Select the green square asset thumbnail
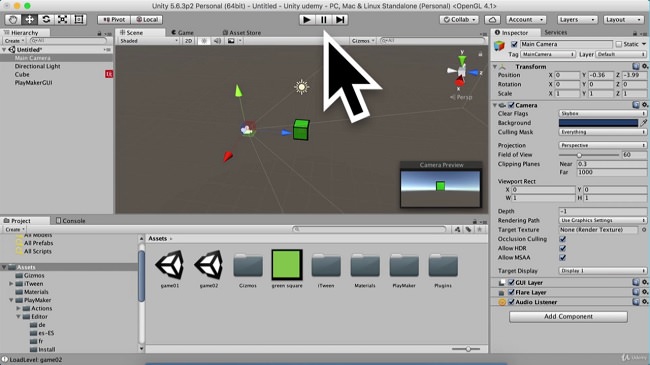650x365 pixels. click(x=287, y=264)
